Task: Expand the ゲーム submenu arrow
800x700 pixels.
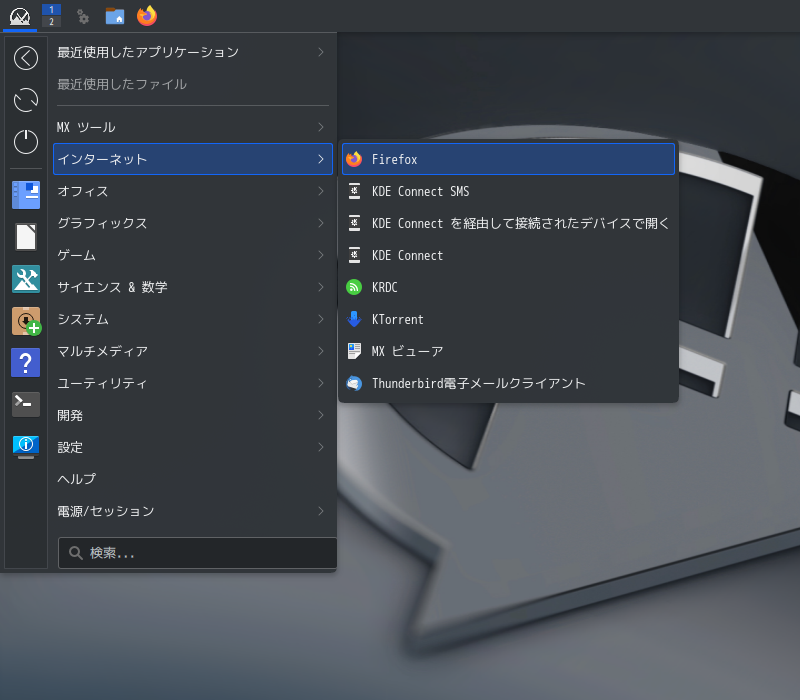Action: (x=320, y=255)
